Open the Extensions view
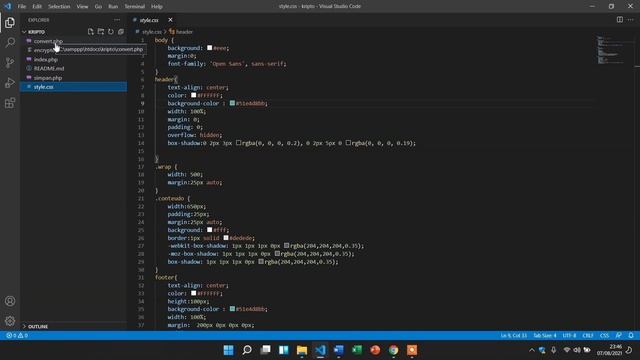This screenshot has width=640, height=360. [x=10, y=103]
